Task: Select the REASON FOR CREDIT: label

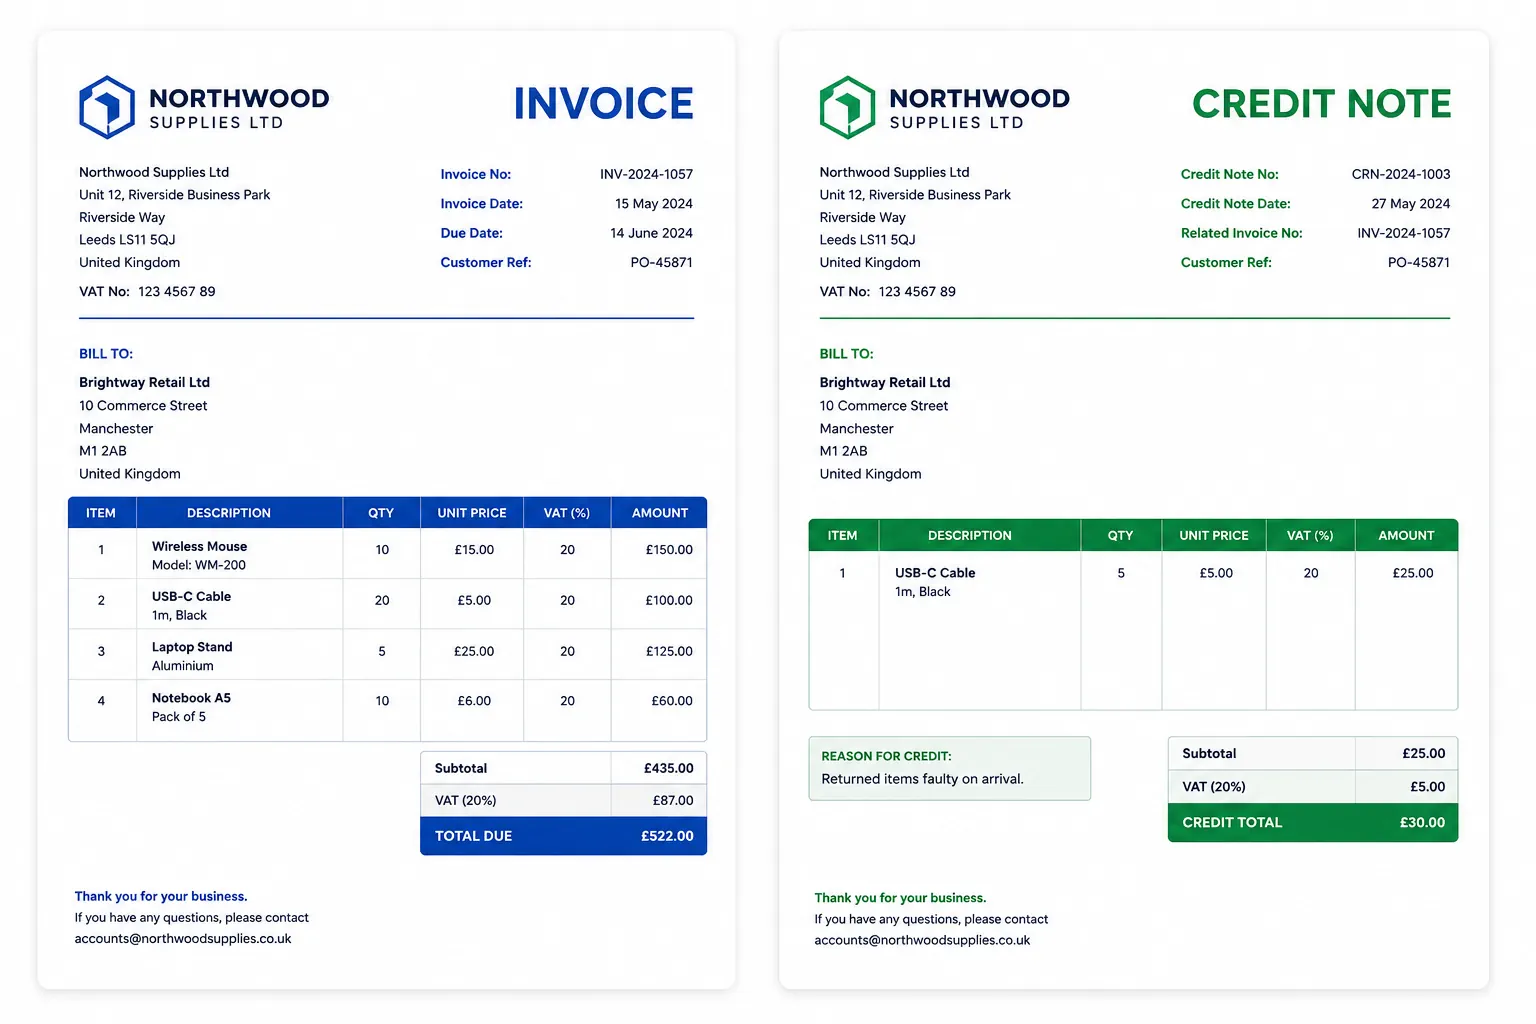Action: [886, 757]
